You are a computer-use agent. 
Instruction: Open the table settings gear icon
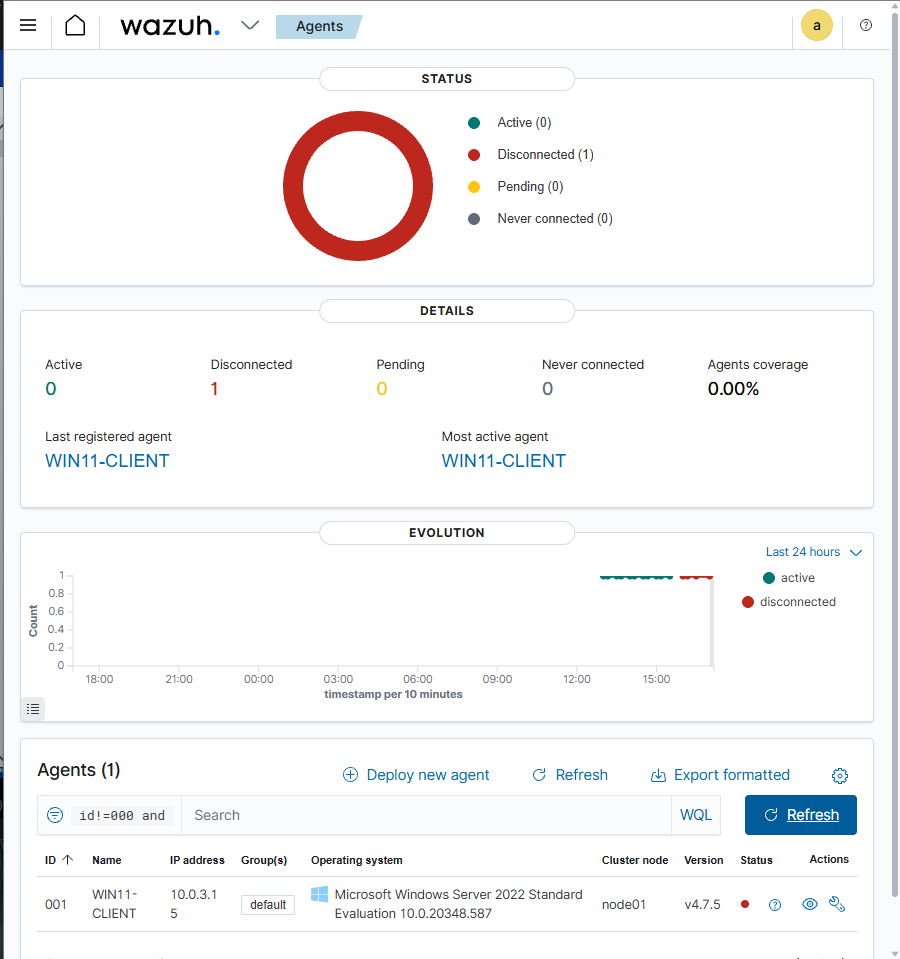pos(839,776)
